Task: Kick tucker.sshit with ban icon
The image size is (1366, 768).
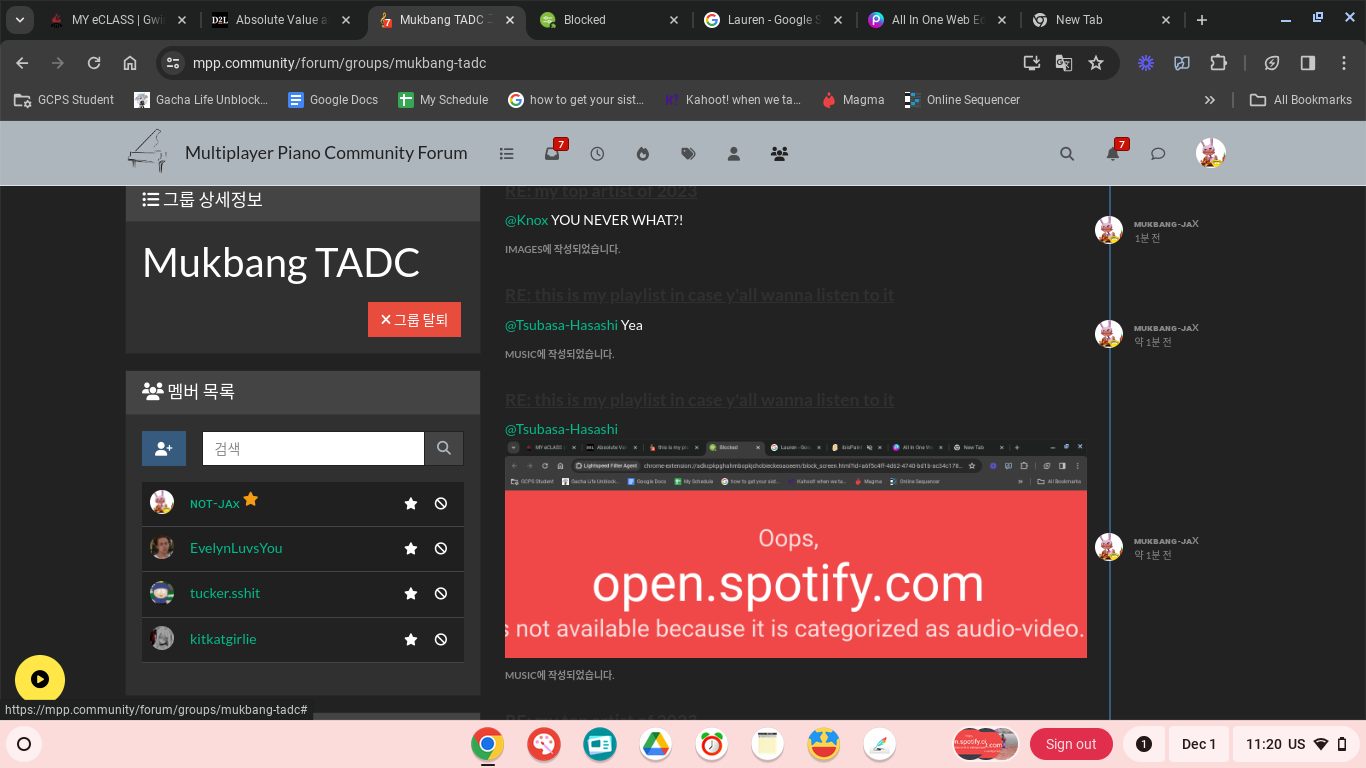Action: (x=441, y=594)
